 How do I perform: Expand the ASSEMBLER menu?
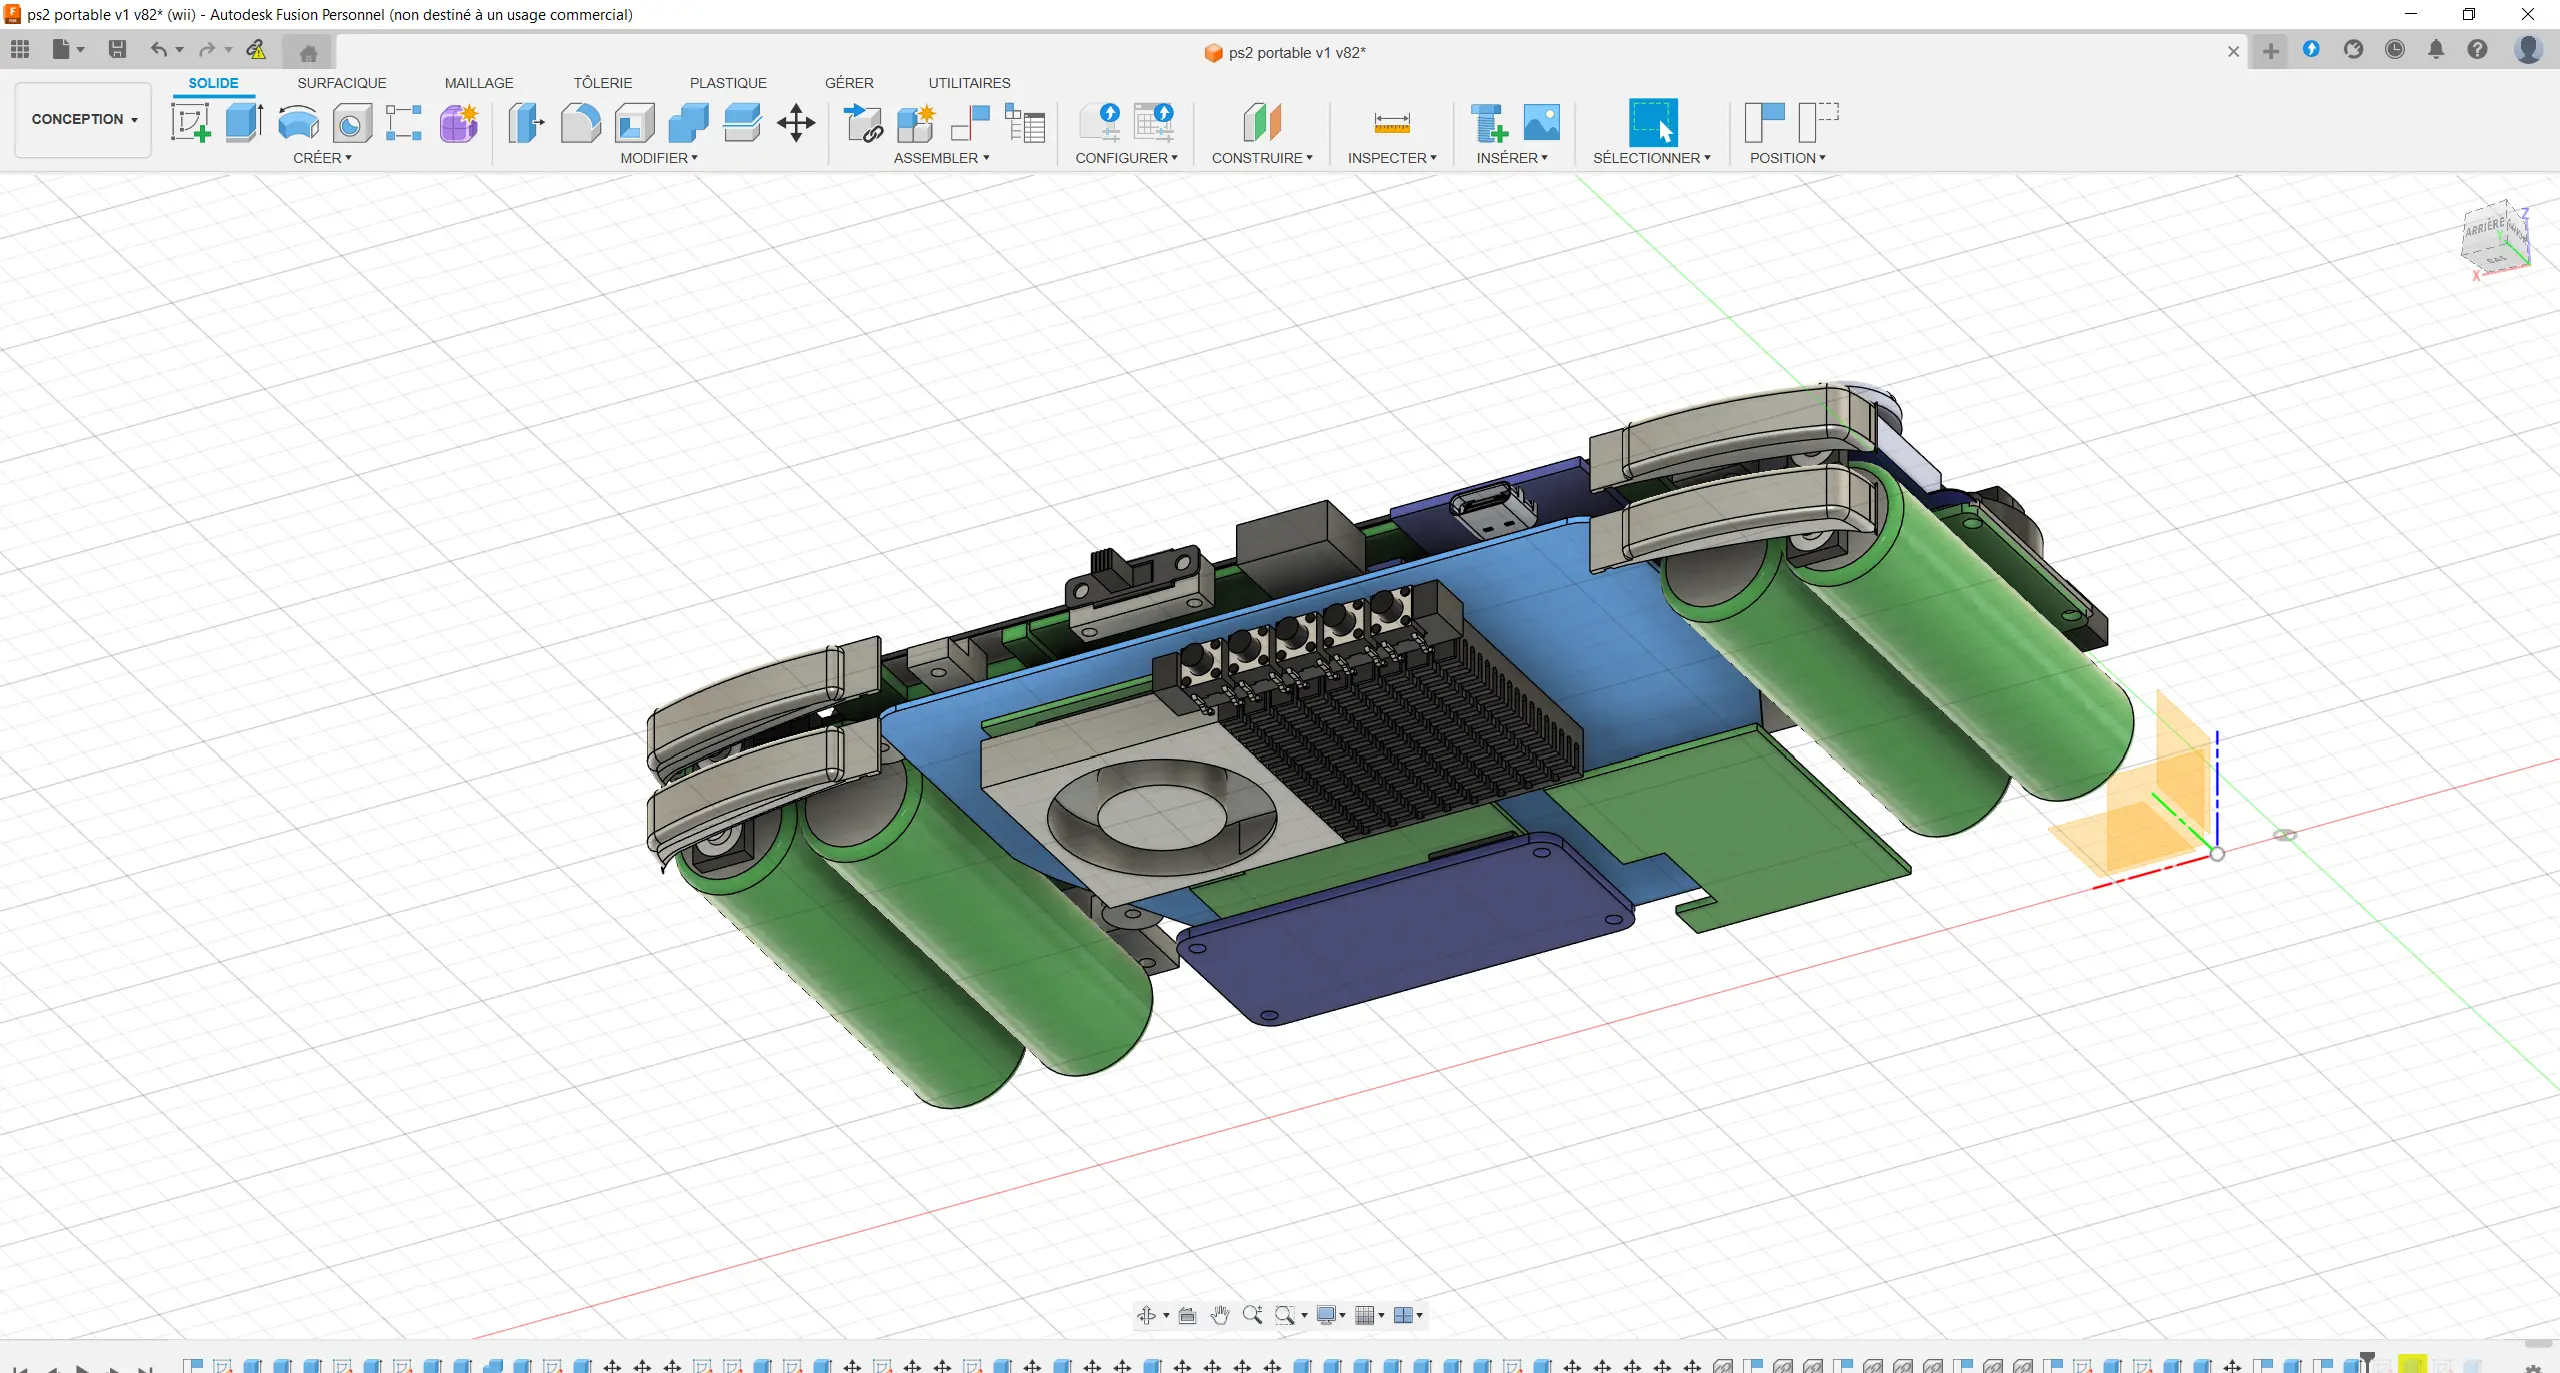point(941,158)
